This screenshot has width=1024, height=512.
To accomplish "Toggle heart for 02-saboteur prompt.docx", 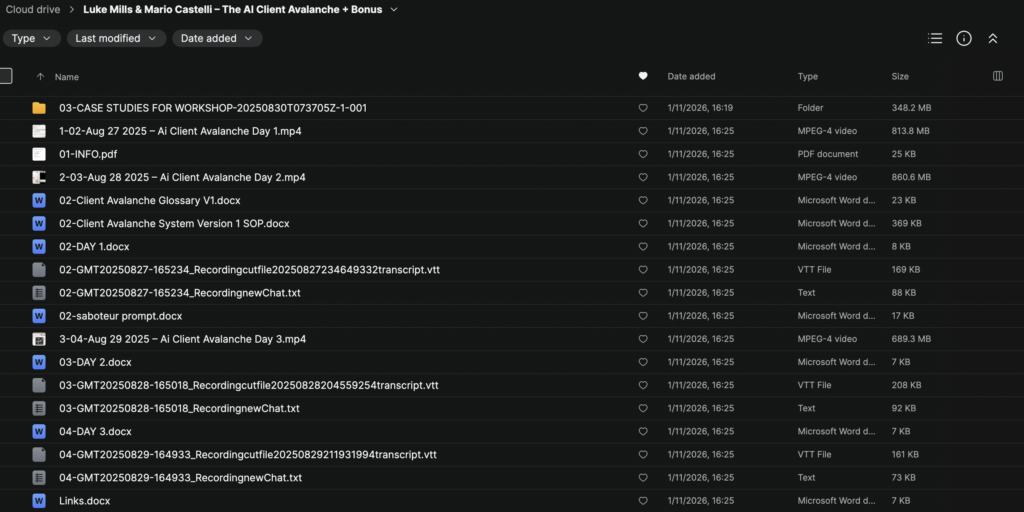I will click(x=643, y=316).
